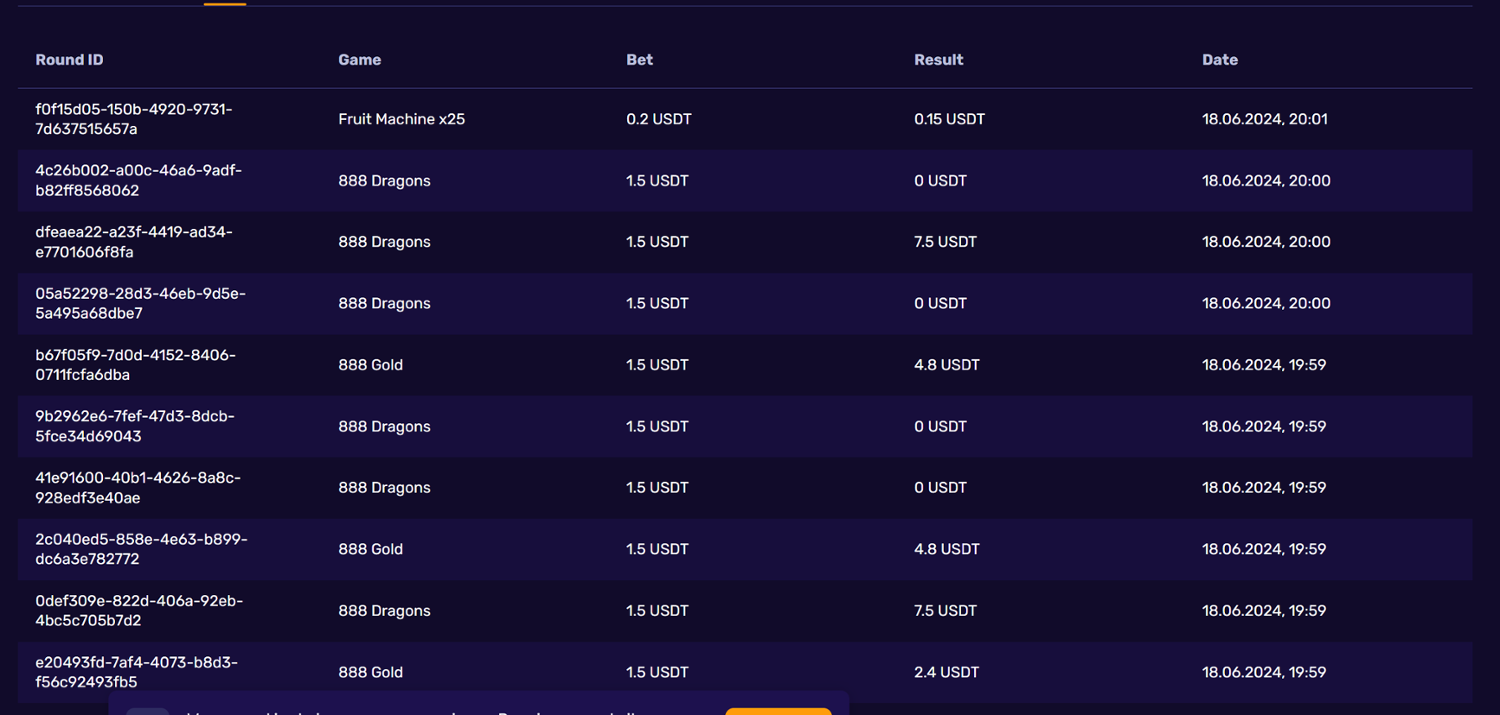Select round ID starting with 0def309e

coord(139,611)
